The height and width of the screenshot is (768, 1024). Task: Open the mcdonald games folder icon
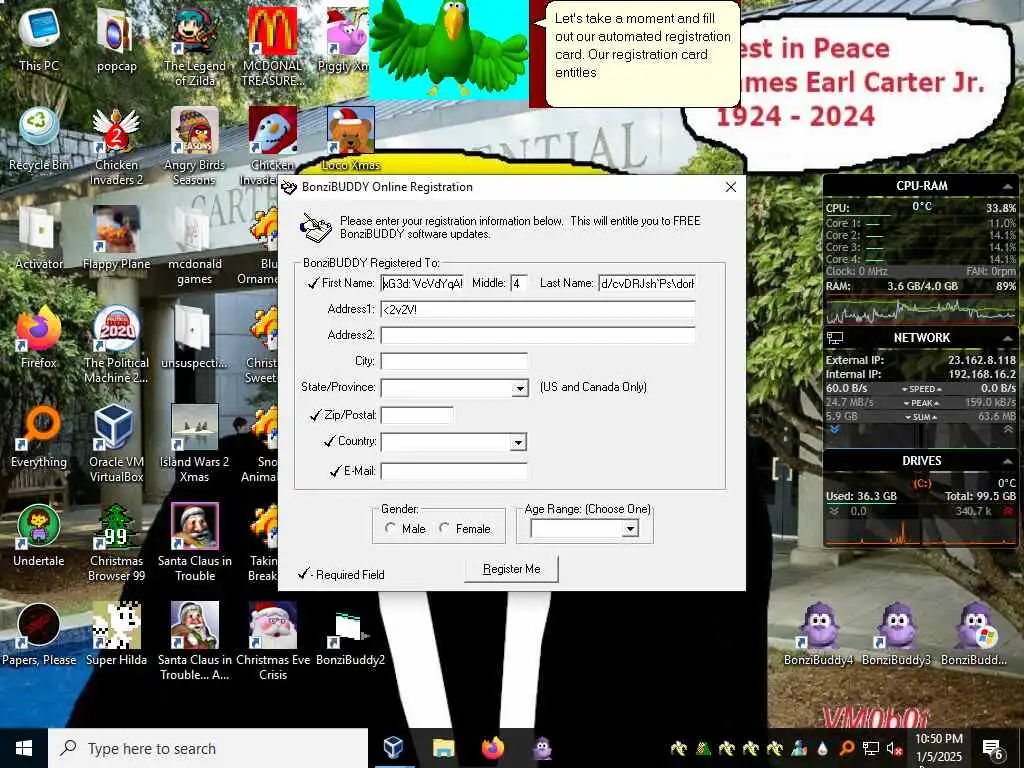point(195,246)
